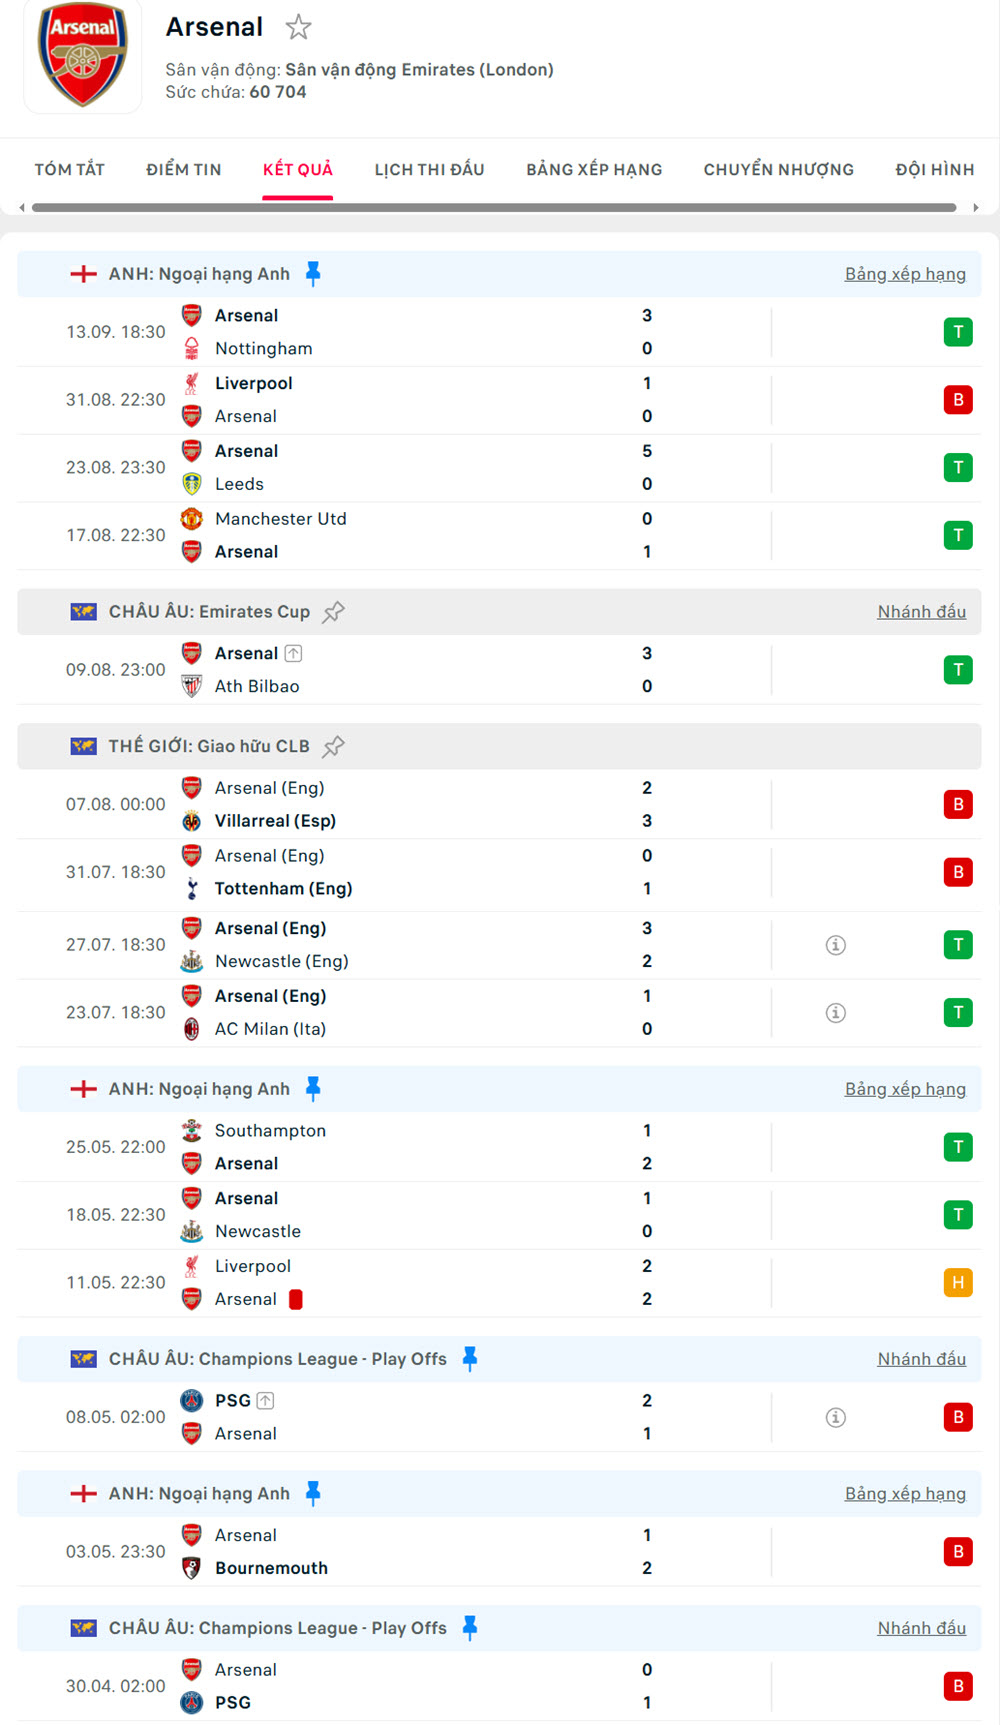Click the red card icon next to Arsenal vs Liverpool
Screen dimensions: 1000x1725
(298, 1298)
